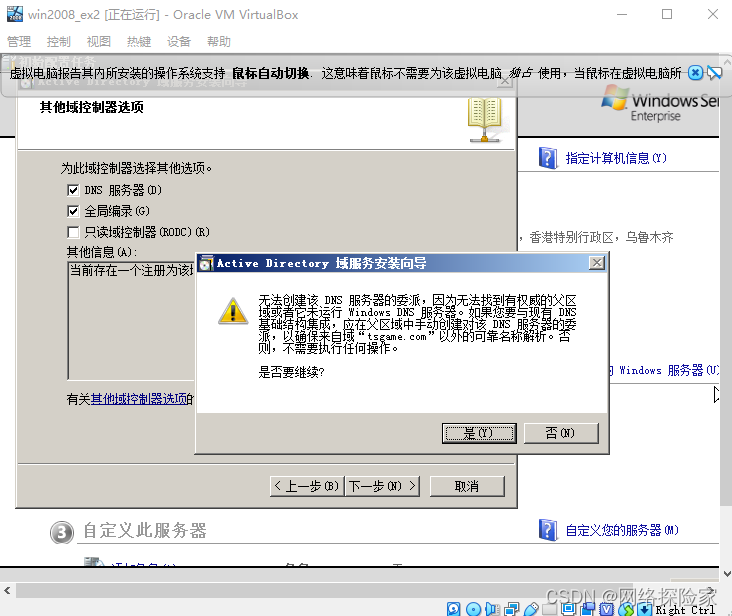
Task: Click the video recording status icon
Action: click(x=588, y=609)
